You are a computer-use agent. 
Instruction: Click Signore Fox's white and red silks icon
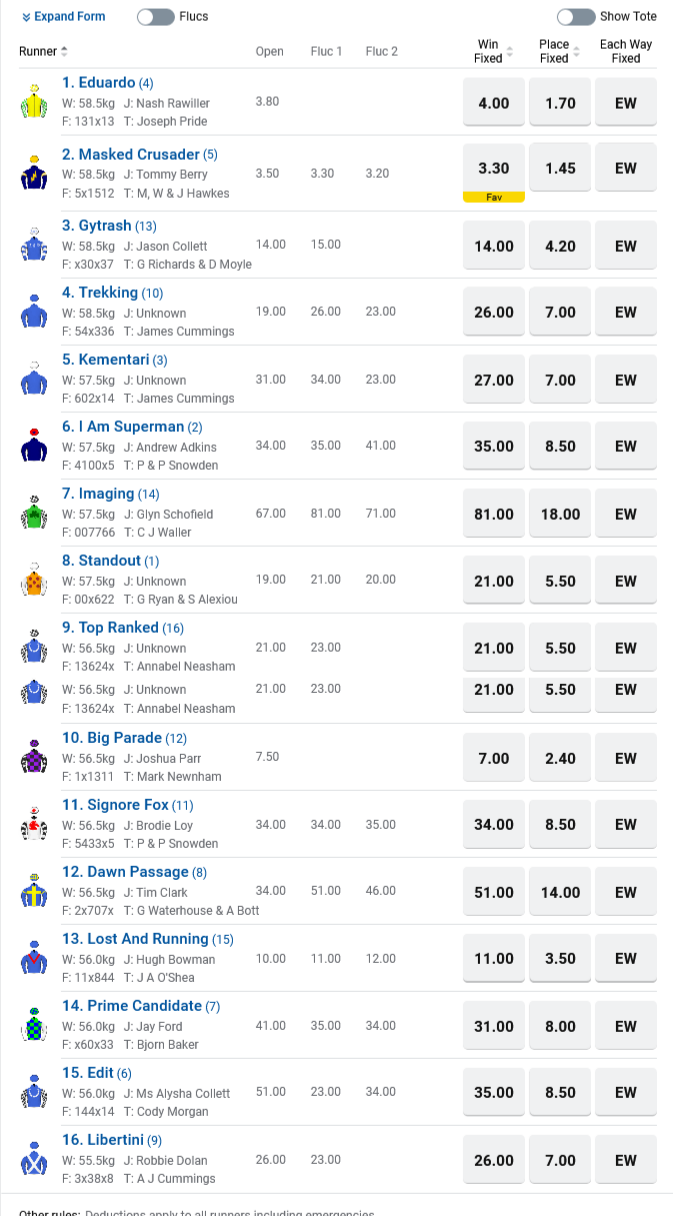tap(34, 825)
